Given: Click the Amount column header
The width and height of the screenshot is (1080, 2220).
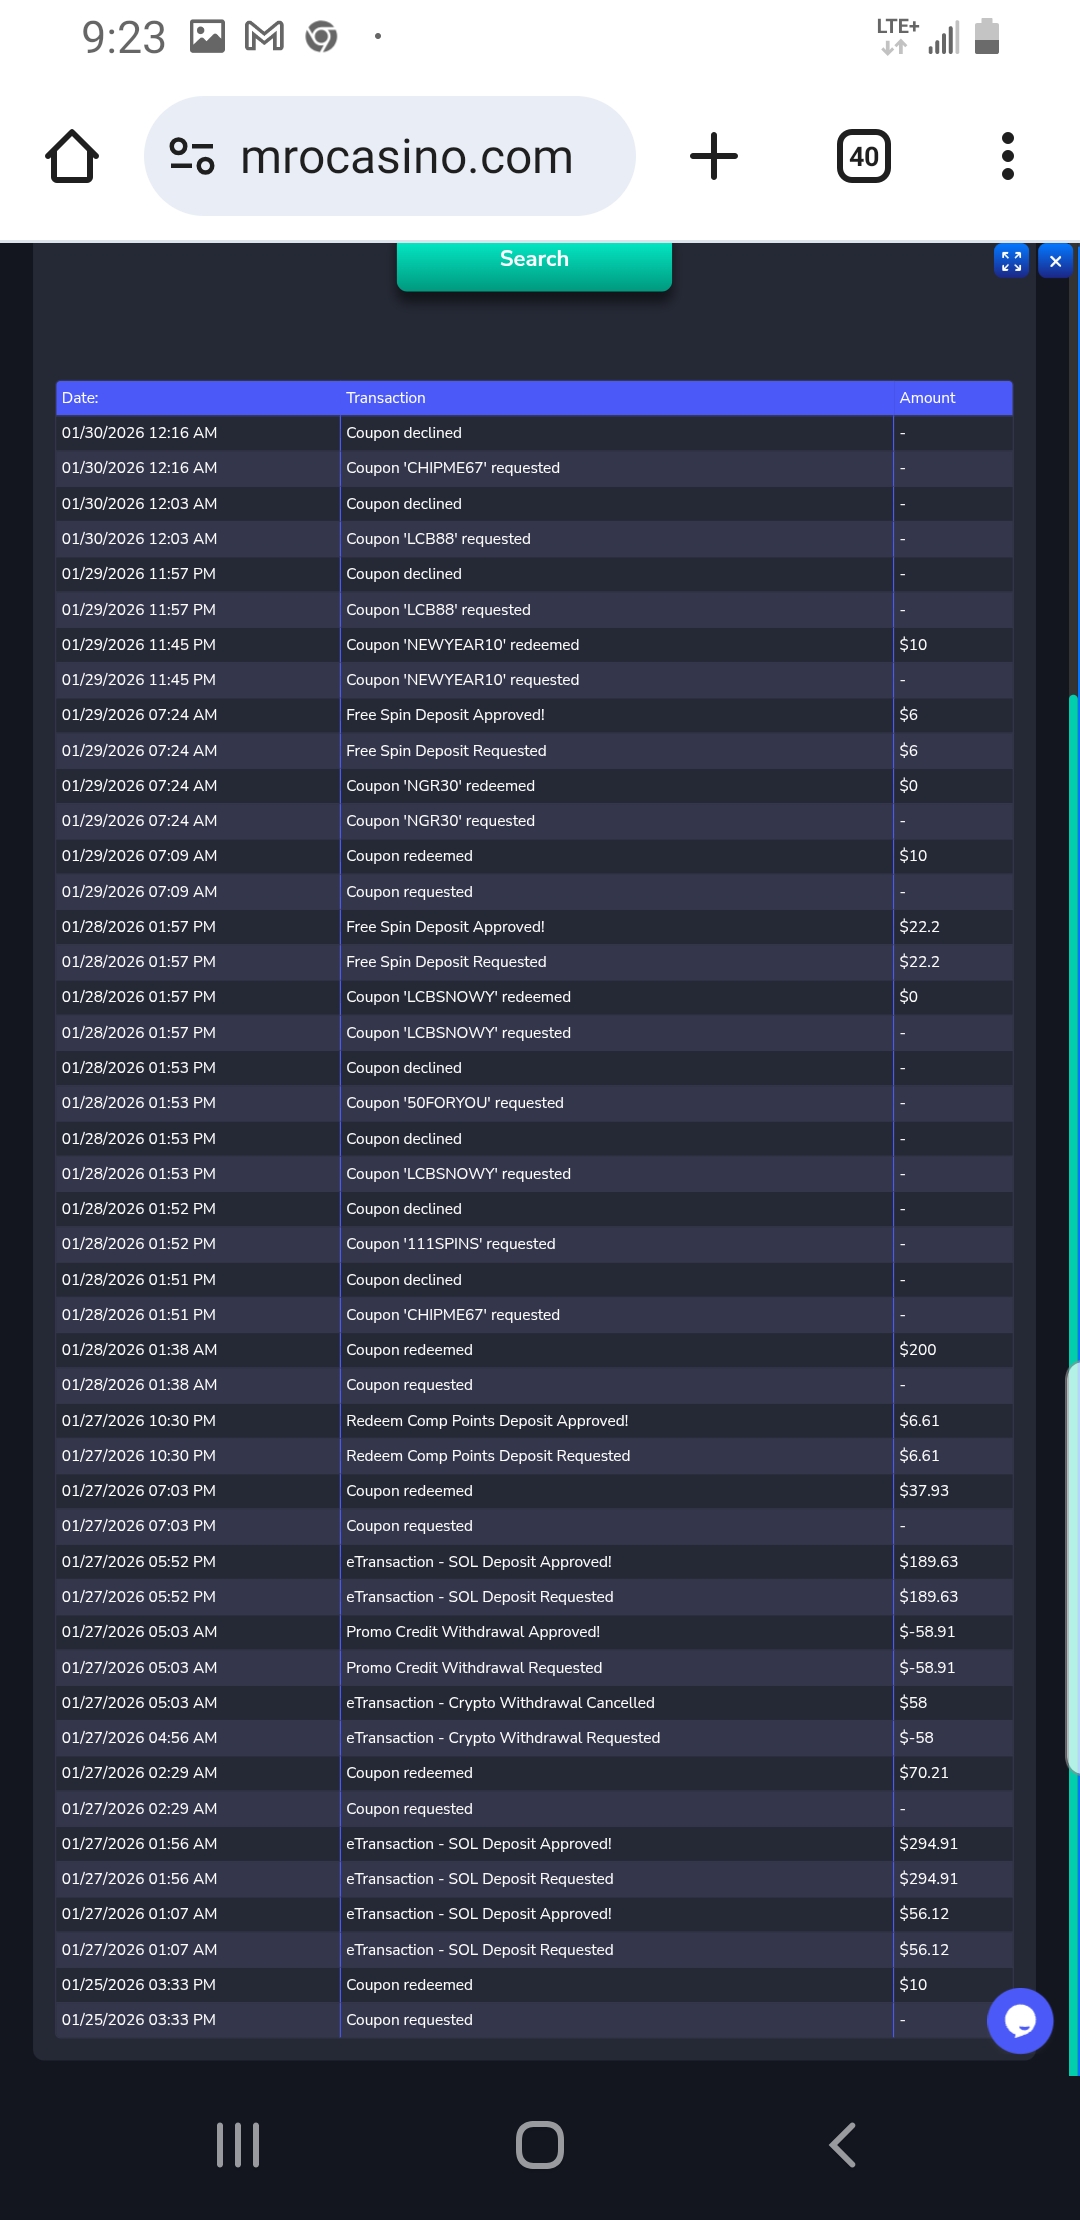Looking at the screenshot, I should 927,398.
